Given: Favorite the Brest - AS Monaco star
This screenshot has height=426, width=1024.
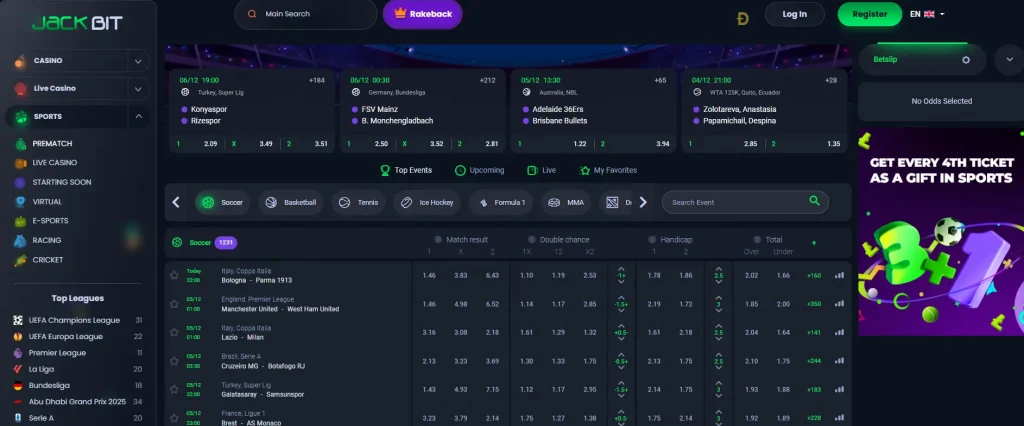Looking at the screenshot, I should (x=174, y=418).
